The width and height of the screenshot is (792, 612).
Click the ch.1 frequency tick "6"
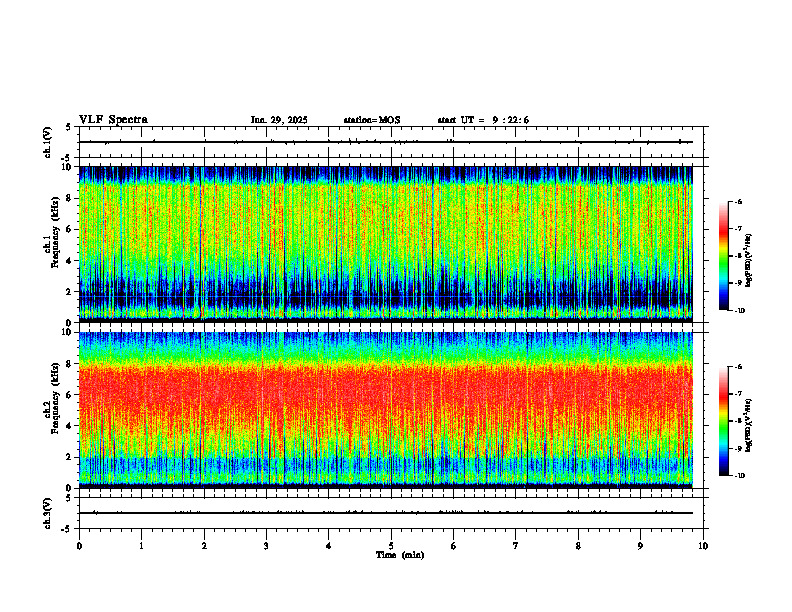tap(69, 229)
